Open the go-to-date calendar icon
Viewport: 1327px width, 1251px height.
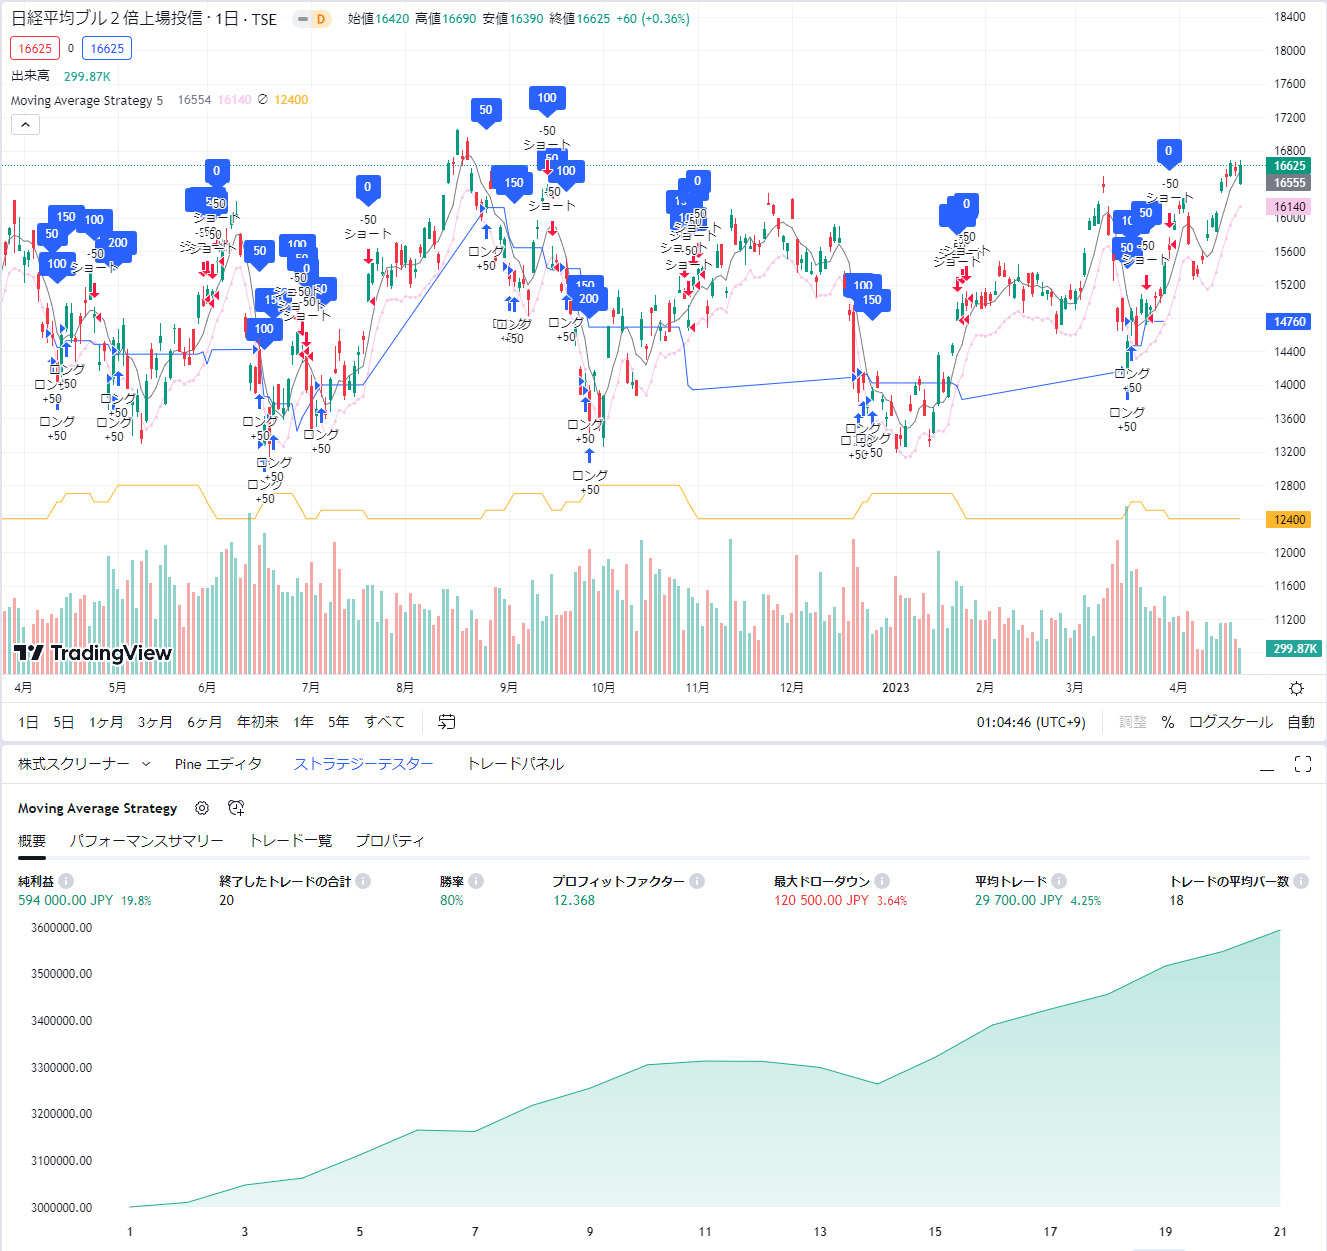447,722
